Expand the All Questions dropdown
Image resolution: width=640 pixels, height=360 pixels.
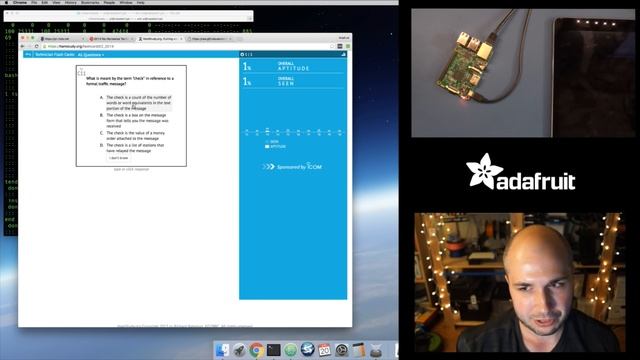91,55
